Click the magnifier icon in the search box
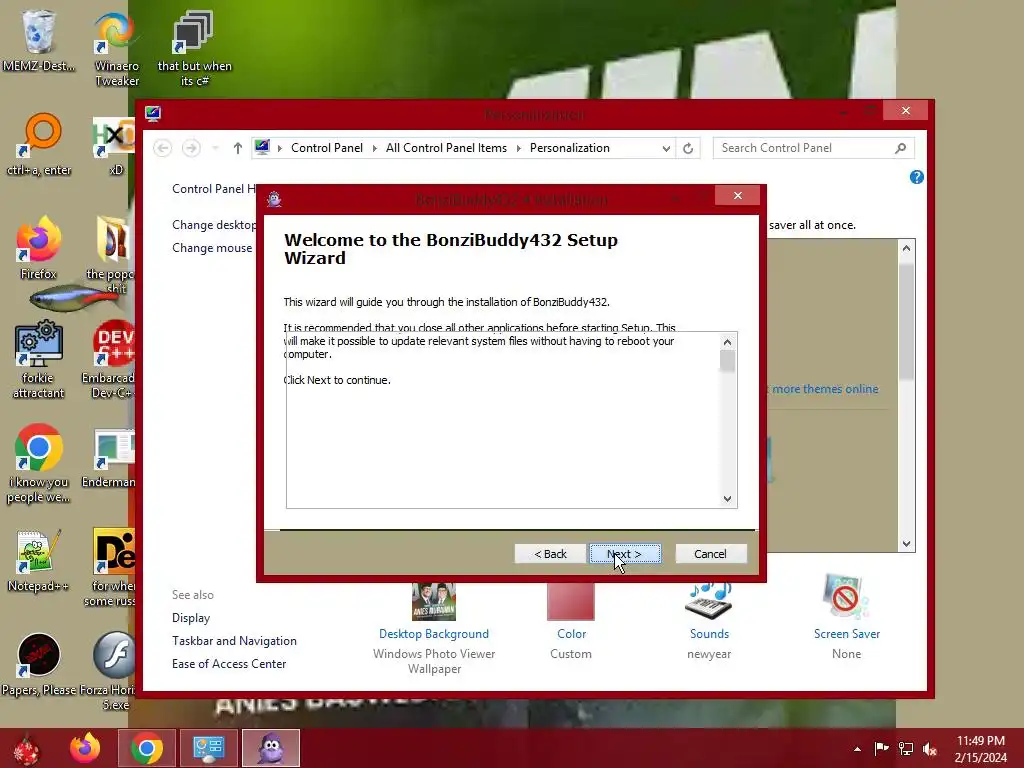Screen dimensions: 1024x768 pyautogui.click(x=901, y=148)
